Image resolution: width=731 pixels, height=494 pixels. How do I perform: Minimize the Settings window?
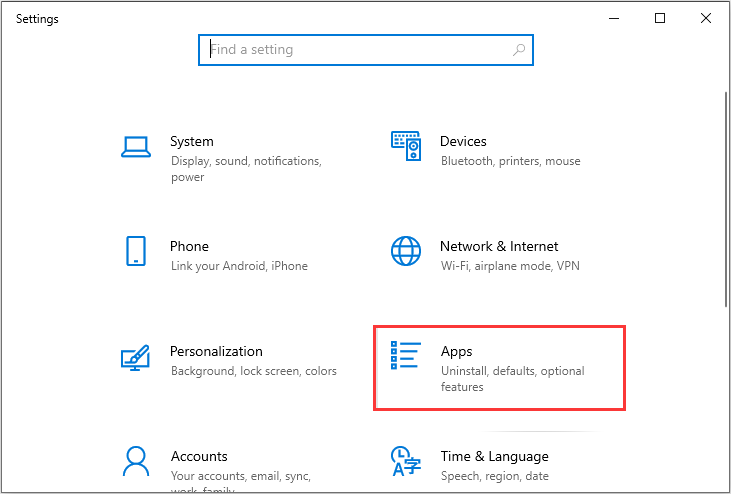tap(614, 18)
